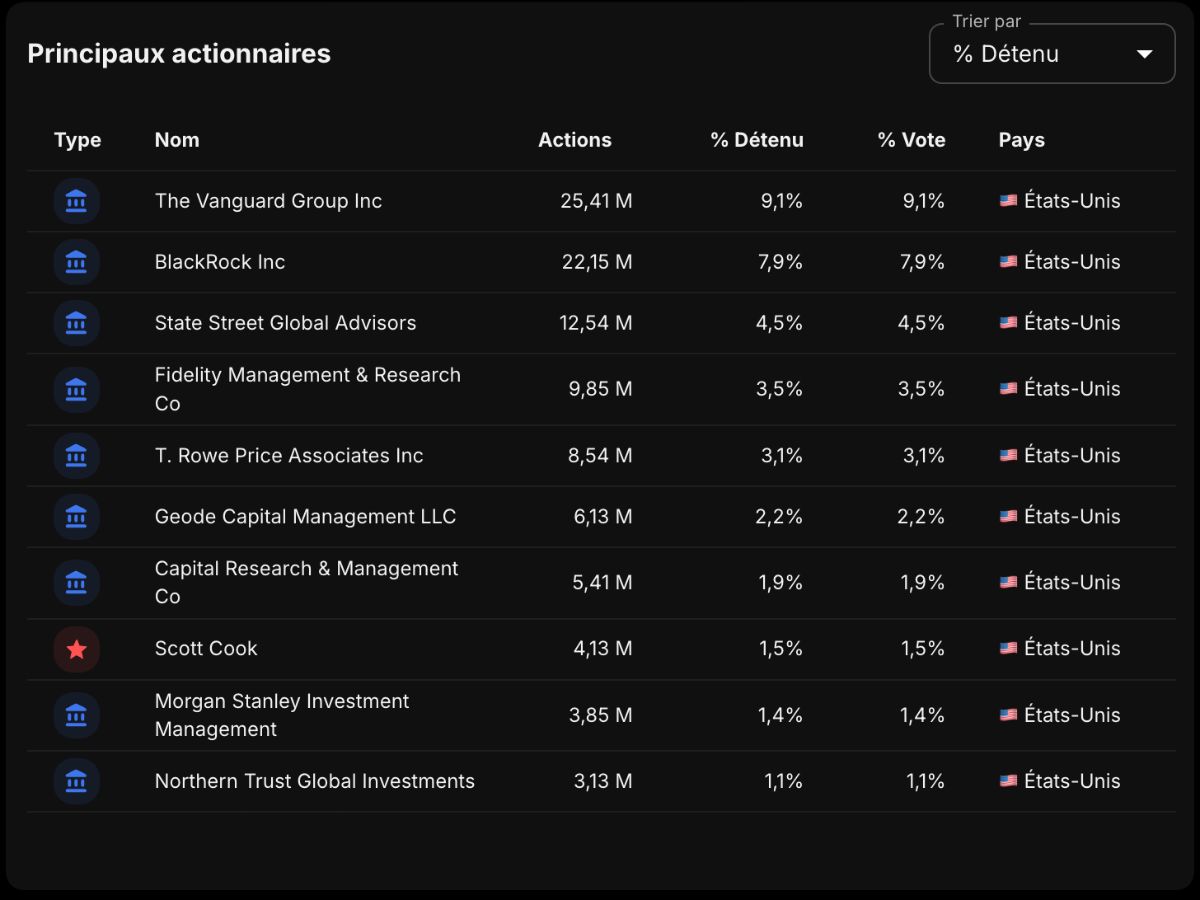
Task: Open the Trier par % Détenu dropdown
Action: pos(1052,54)
